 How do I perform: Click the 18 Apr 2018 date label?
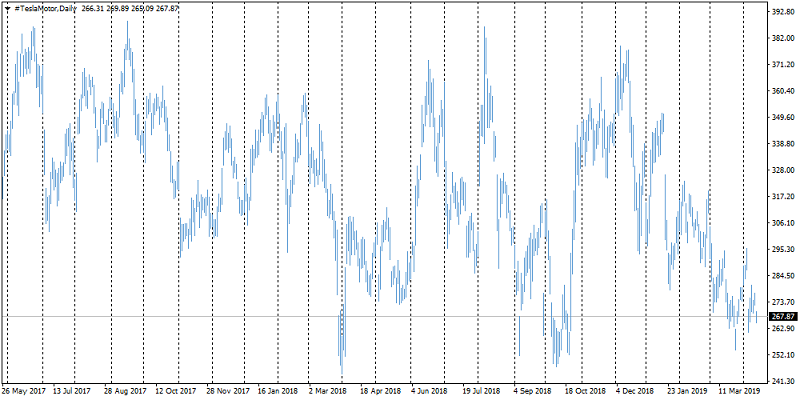(381, 390)
